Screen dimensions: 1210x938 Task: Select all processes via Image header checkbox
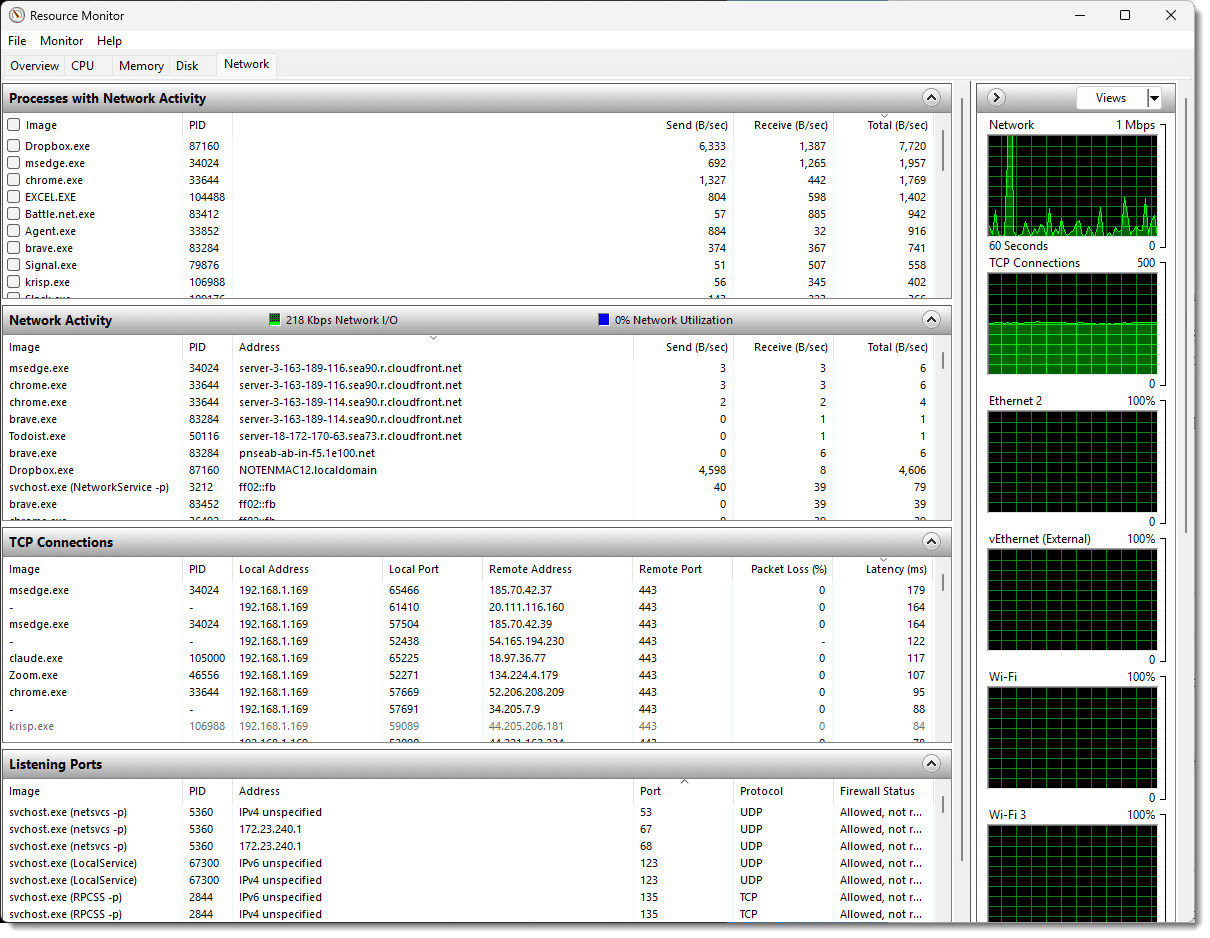tap(14, 125)
